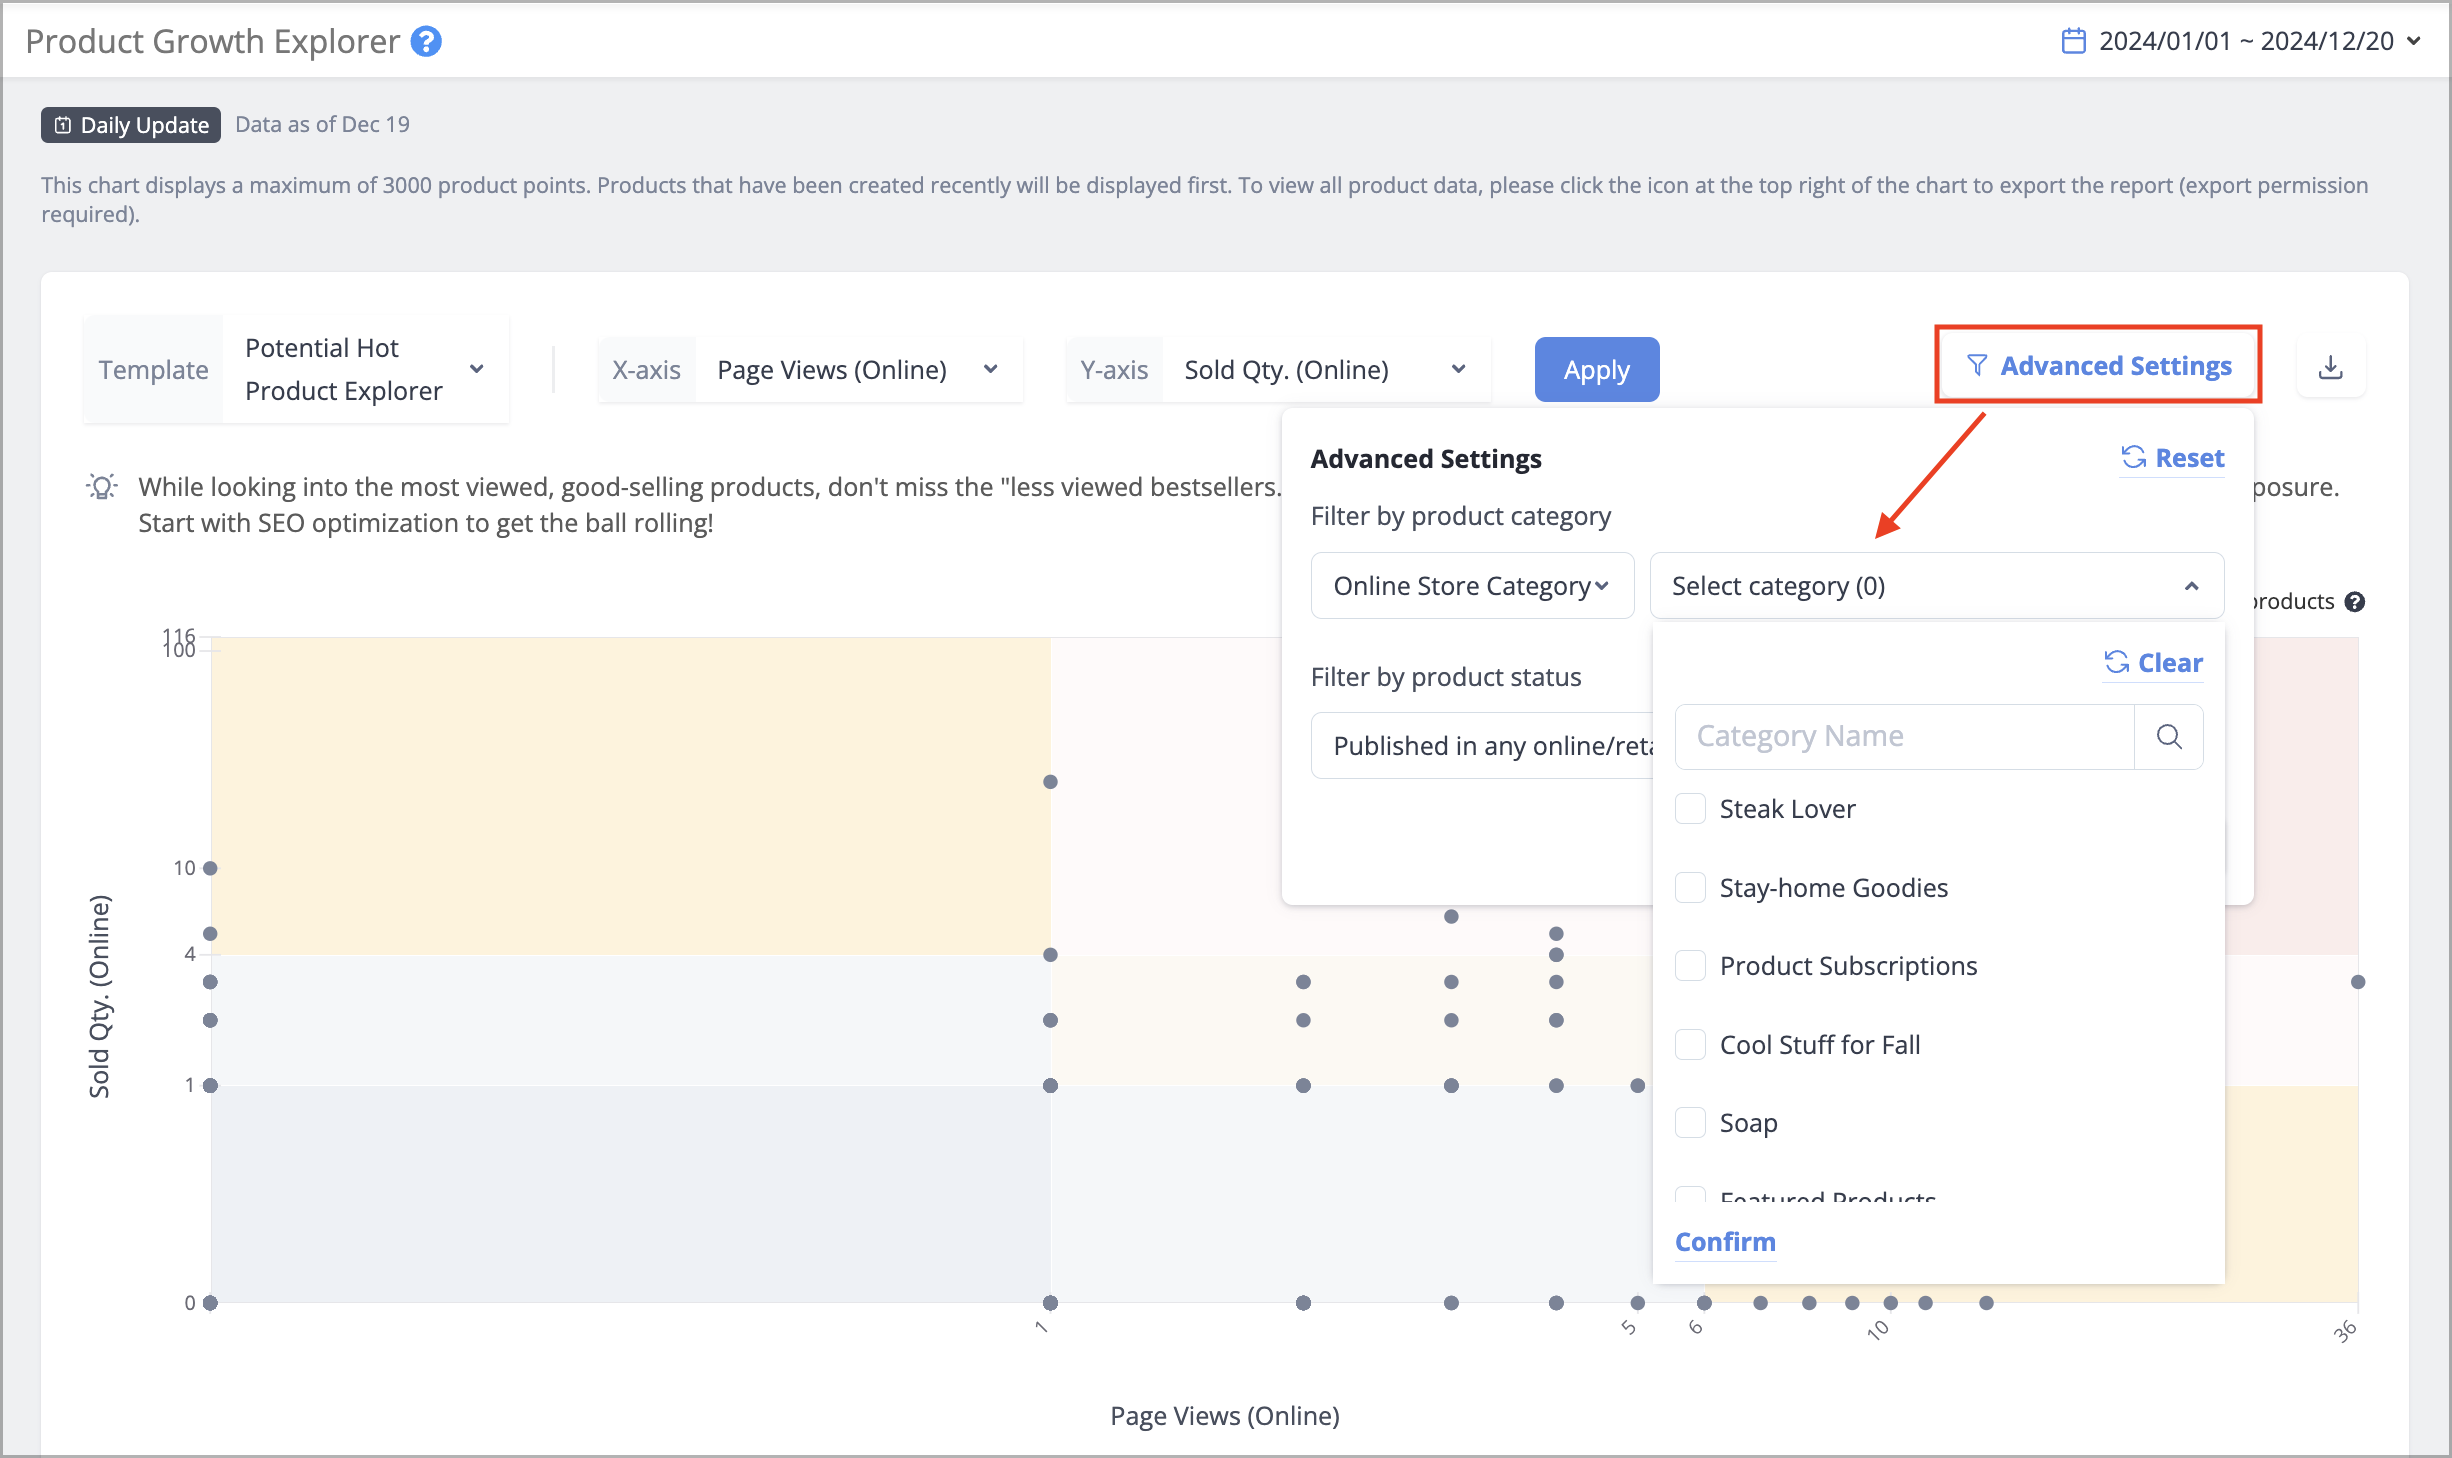Open the Template dropdown

coord(365,370)
